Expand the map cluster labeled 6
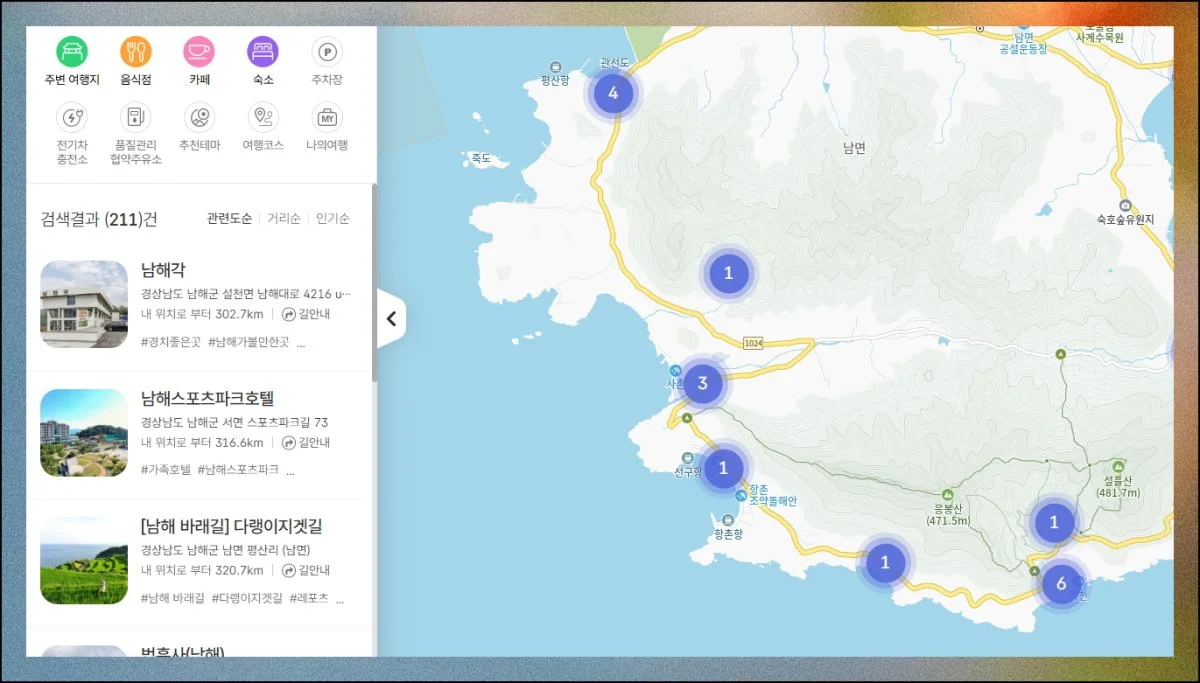Screen dimensions: 1200x683 pos(1061,584)
